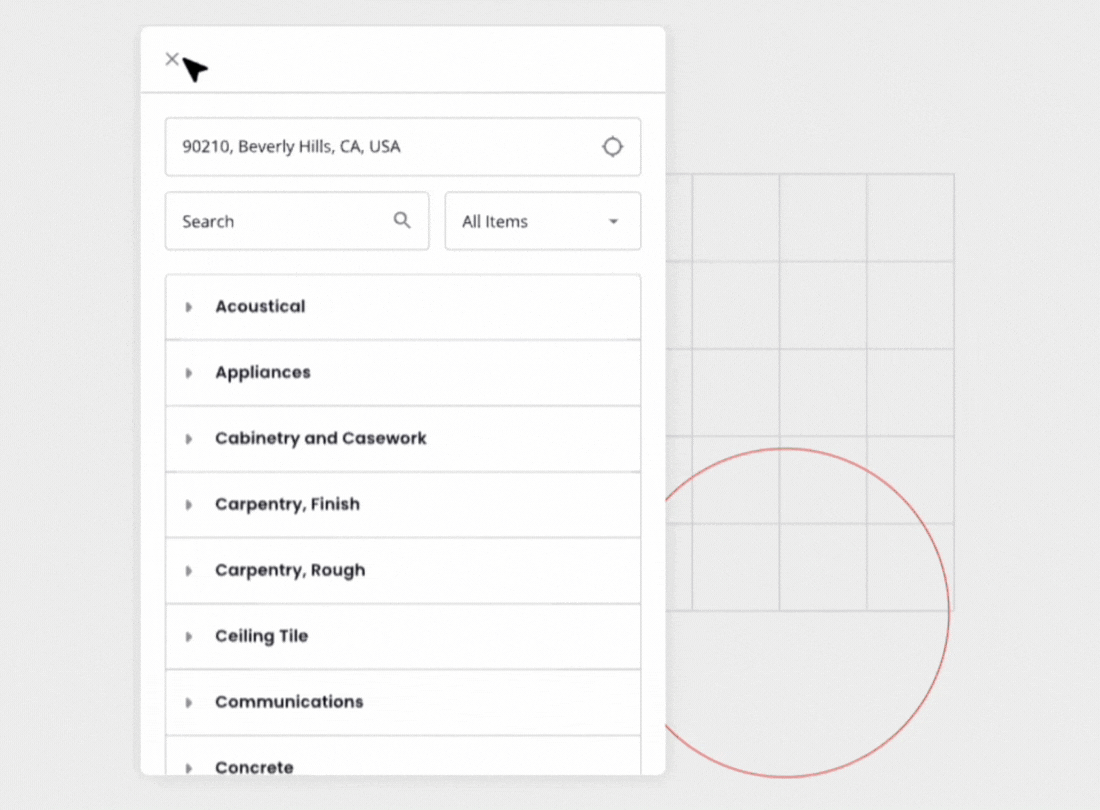Click the dropdown arrow beside All Items
Screen dimensions: 1100x810
pyautogui.click(x=613, y=222)
